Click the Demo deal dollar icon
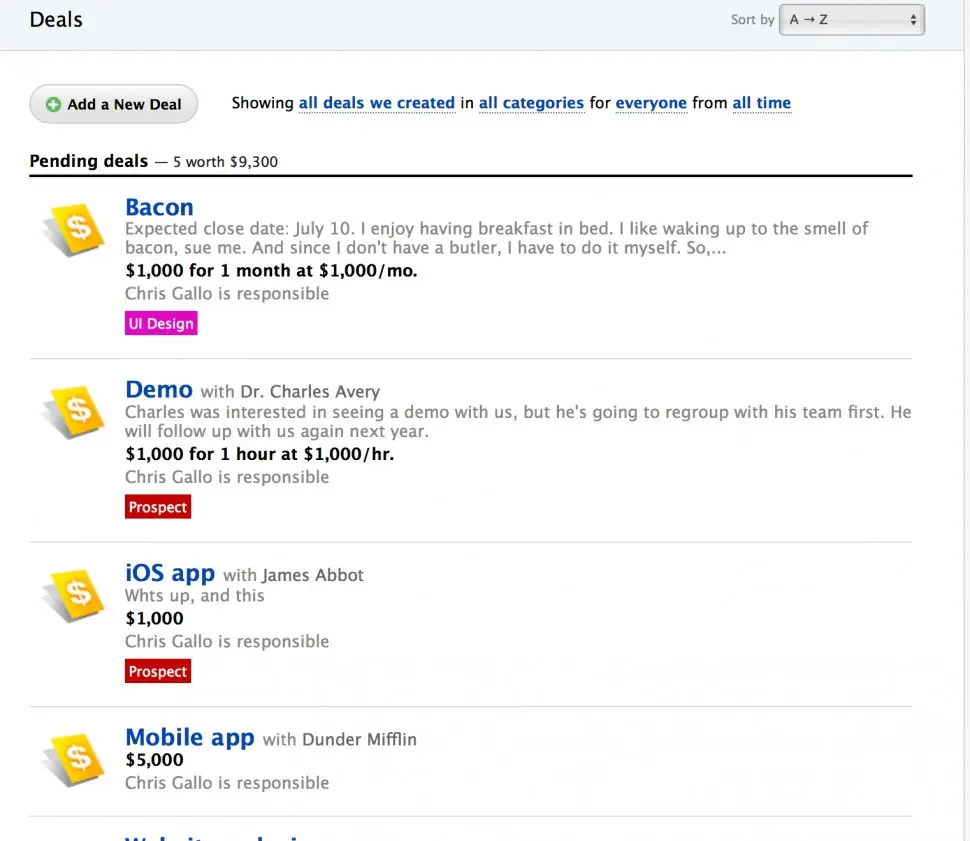Image resolution: width=970 pixels, height=841 pixels. coord(74,410)
